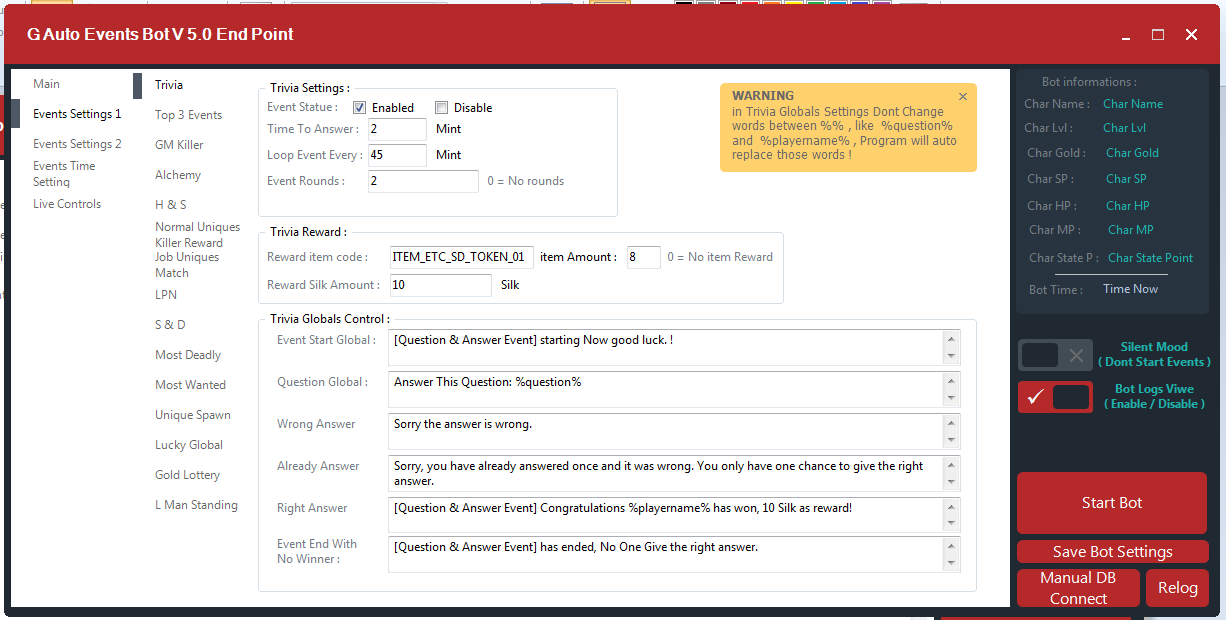
Task: Click the Char Gold value text
Action: click(1132, 153)
